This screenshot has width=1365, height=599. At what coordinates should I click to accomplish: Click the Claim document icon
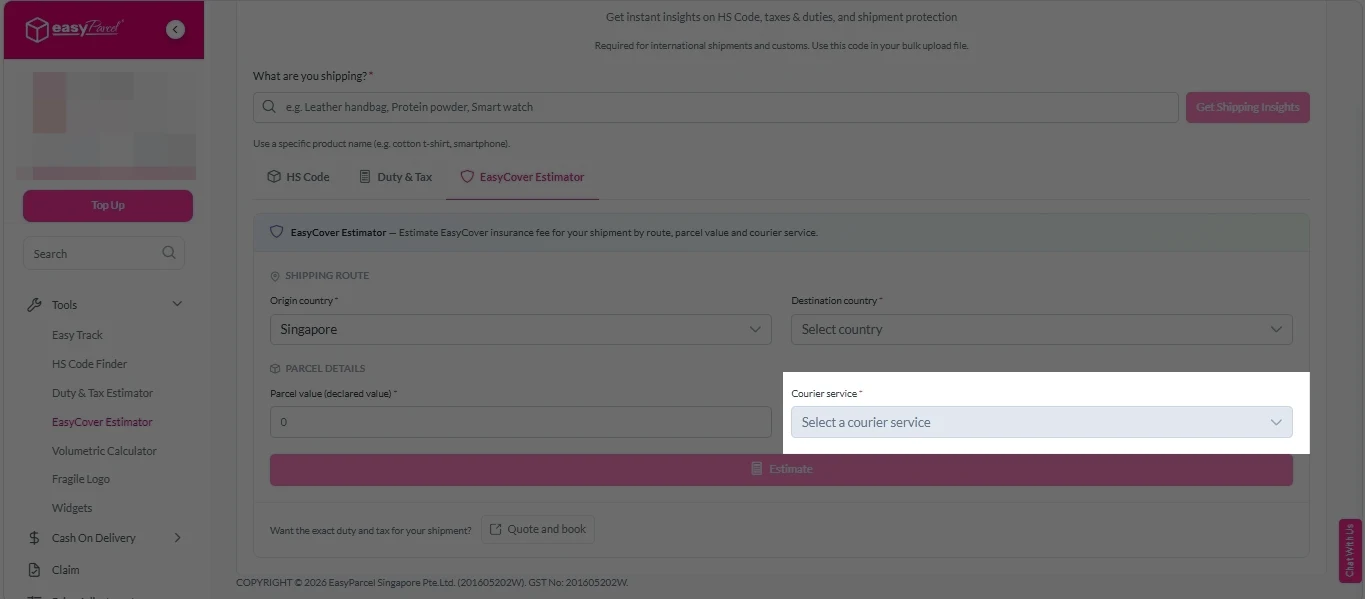point(34,570)
